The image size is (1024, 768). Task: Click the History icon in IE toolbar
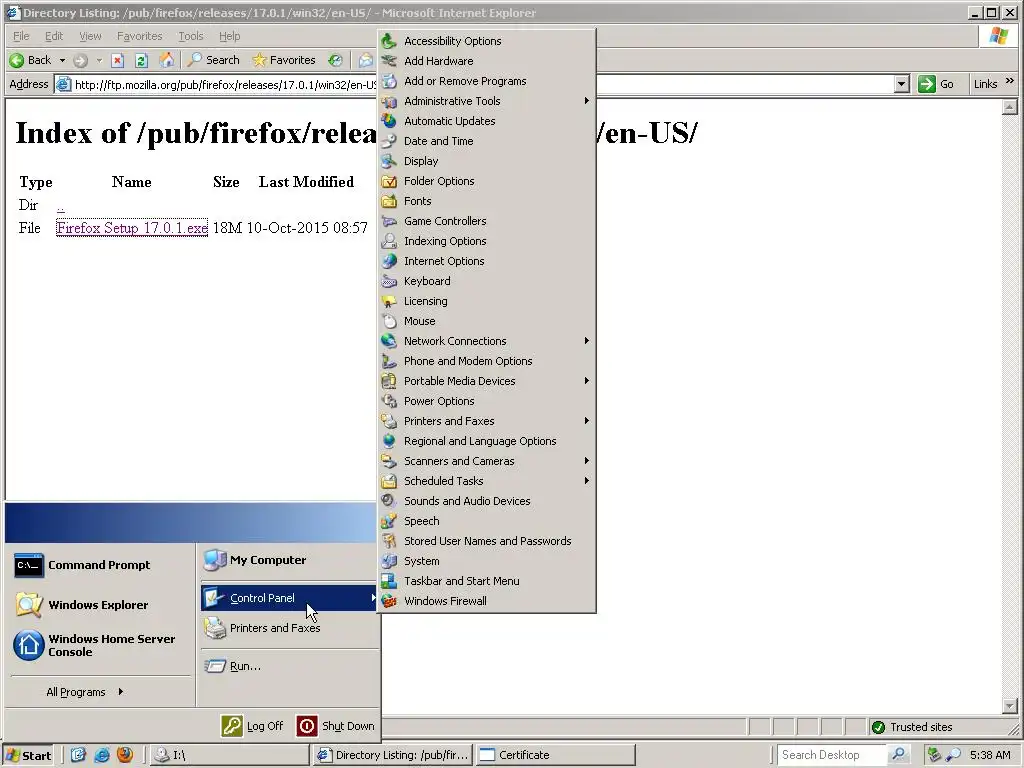click(335, 60)
